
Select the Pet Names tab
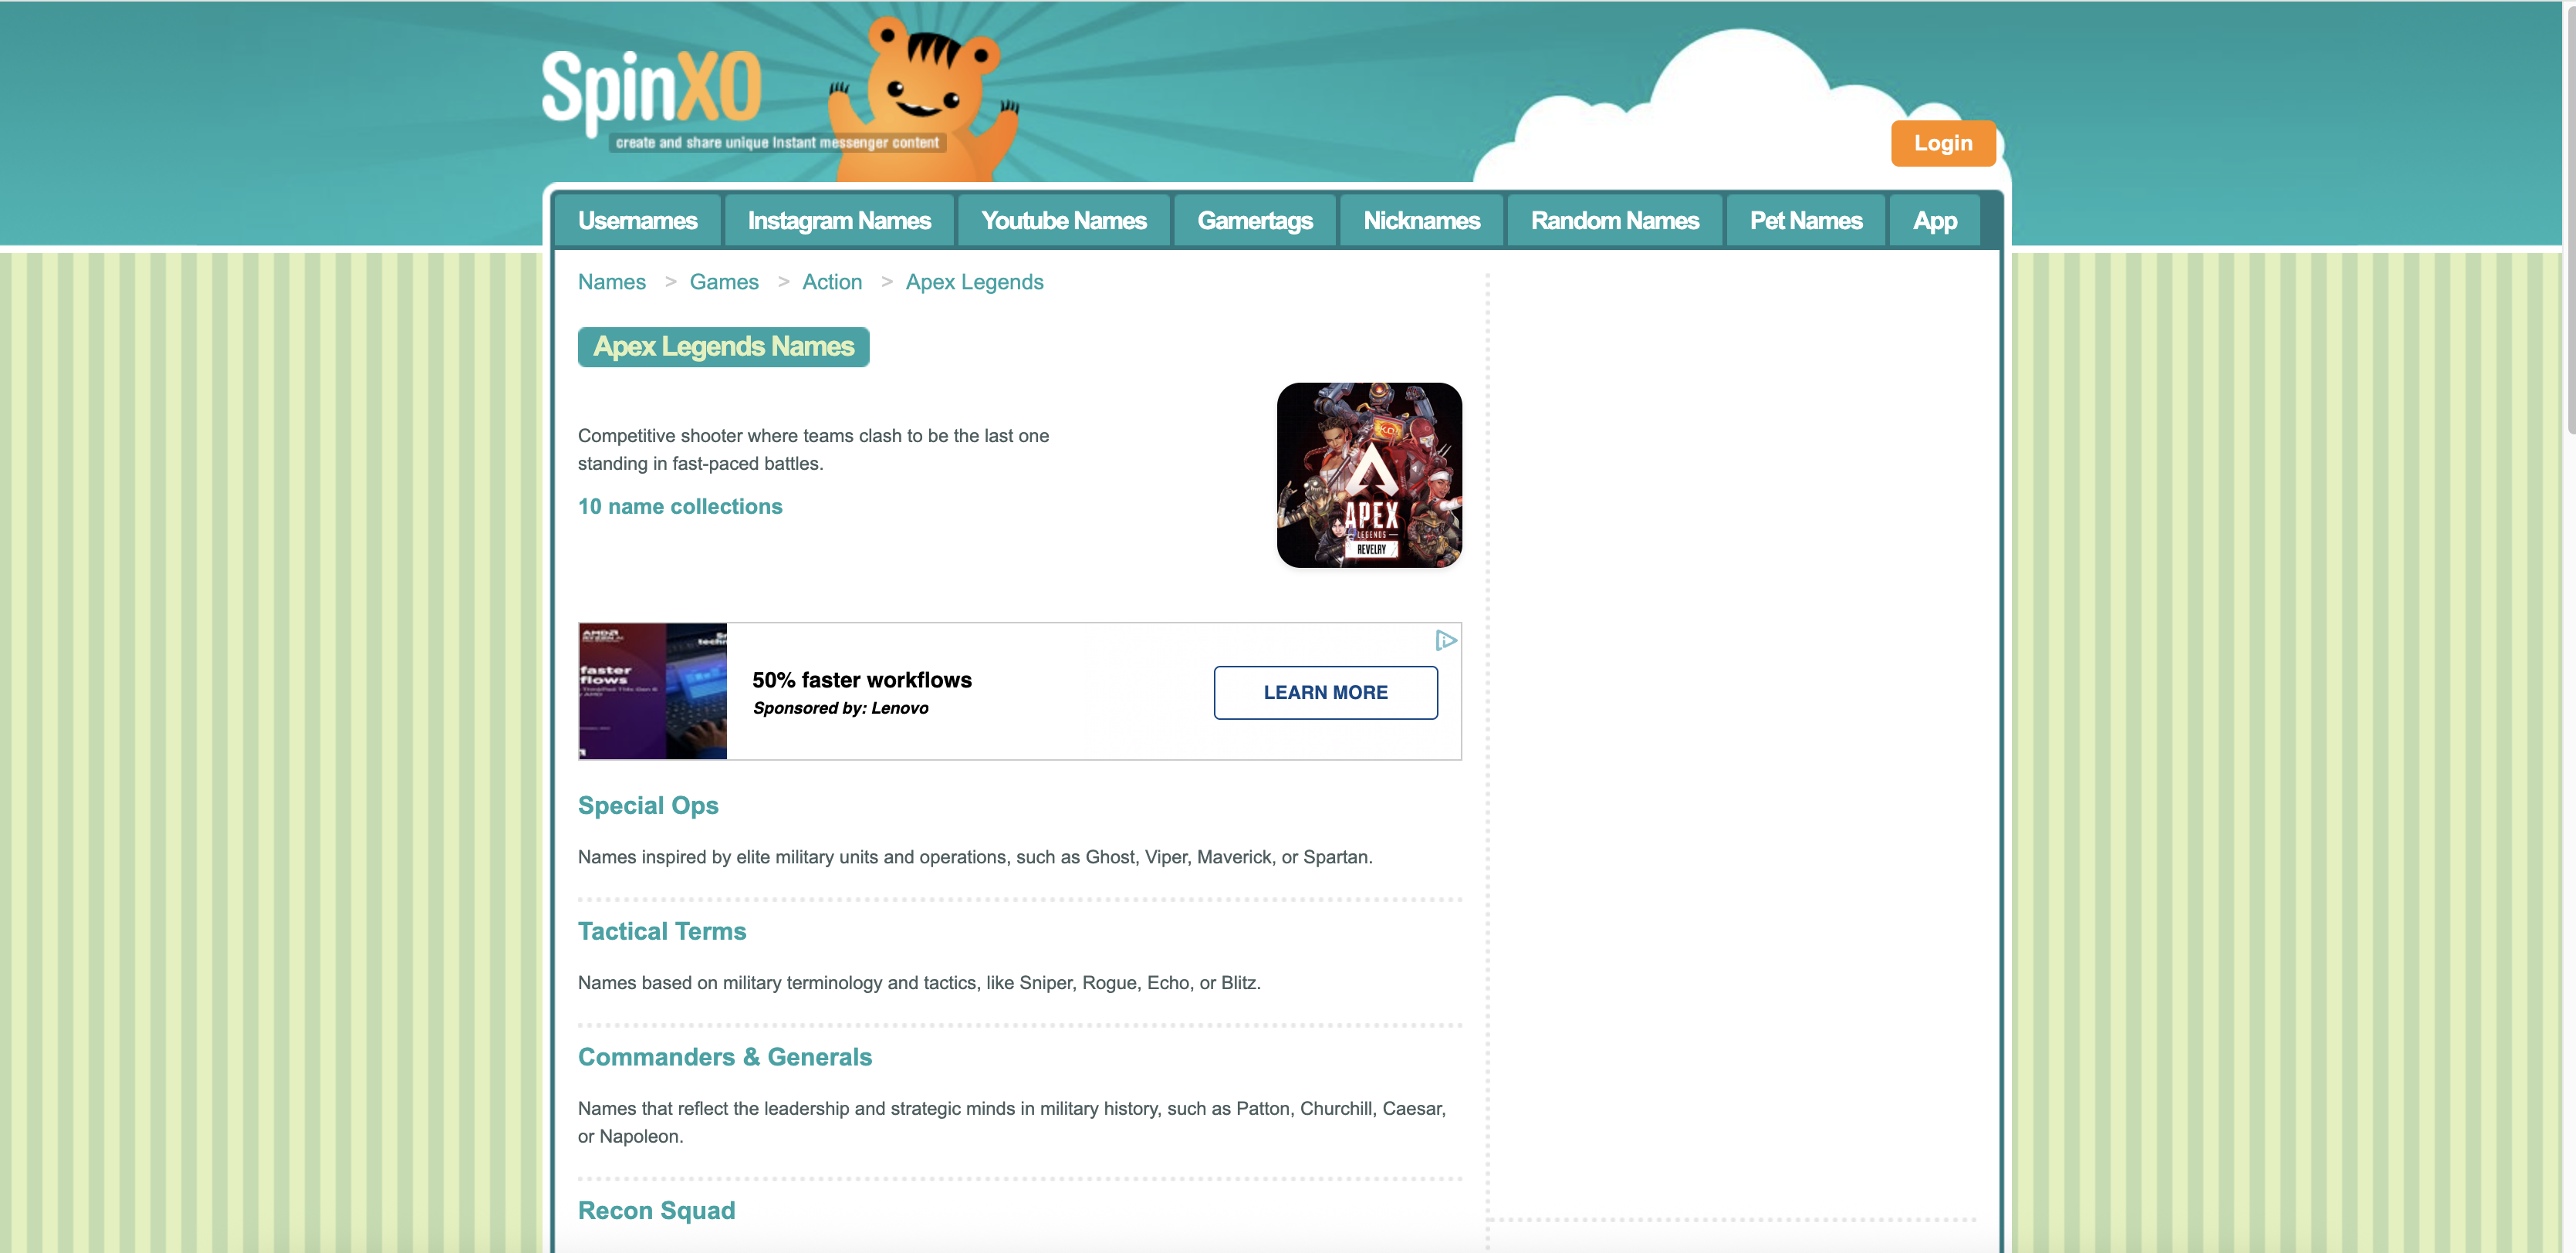(x=1805, y=221)
